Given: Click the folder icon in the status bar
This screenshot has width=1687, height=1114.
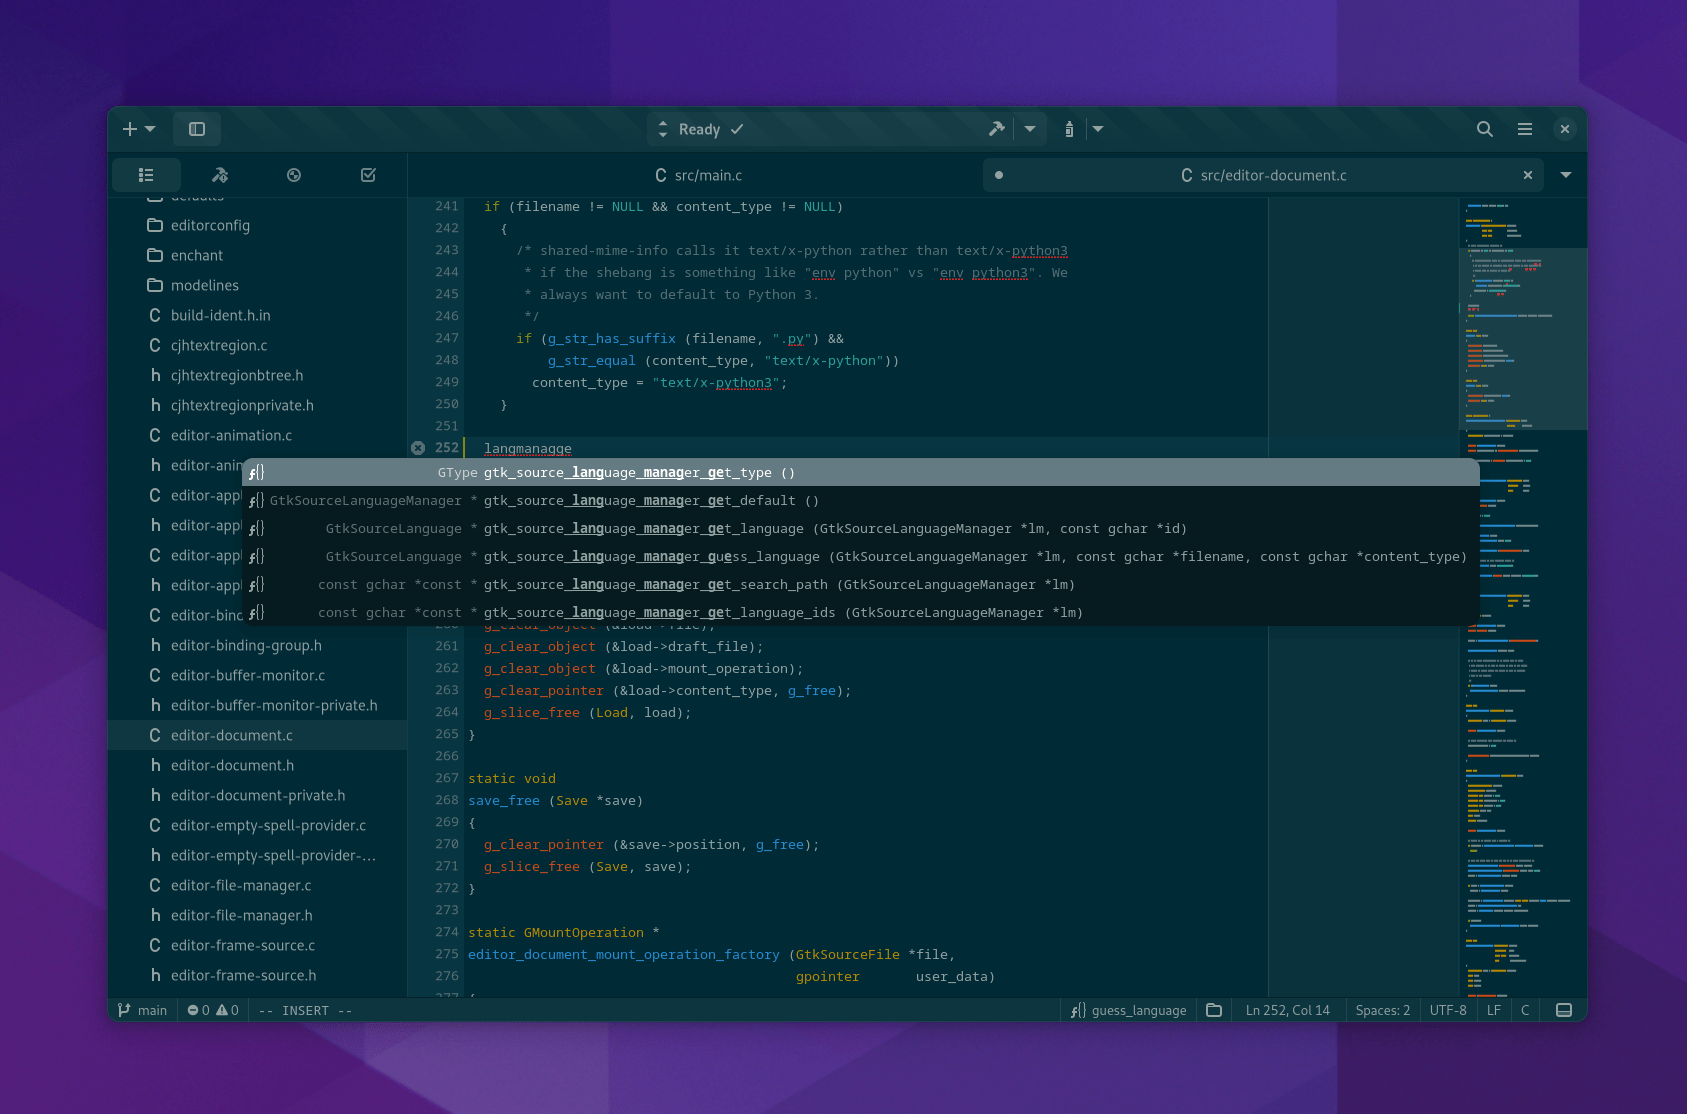Looking at the screenshot, I should 1213,1010.
